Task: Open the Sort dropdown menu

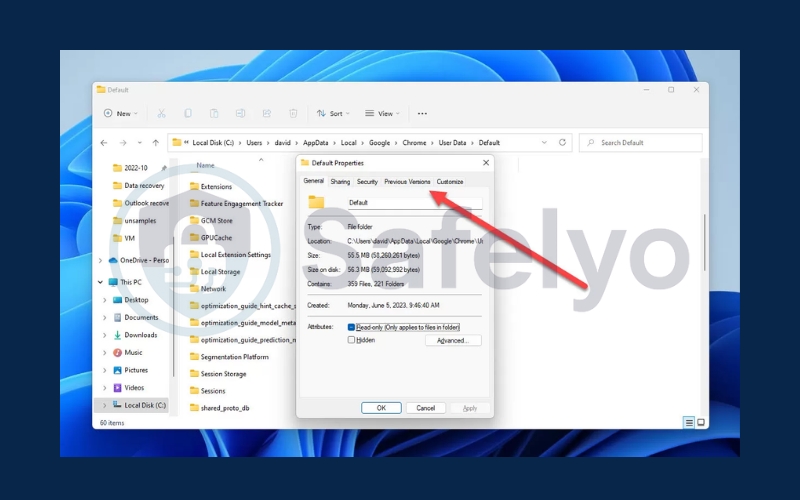Action: (333, 113)
